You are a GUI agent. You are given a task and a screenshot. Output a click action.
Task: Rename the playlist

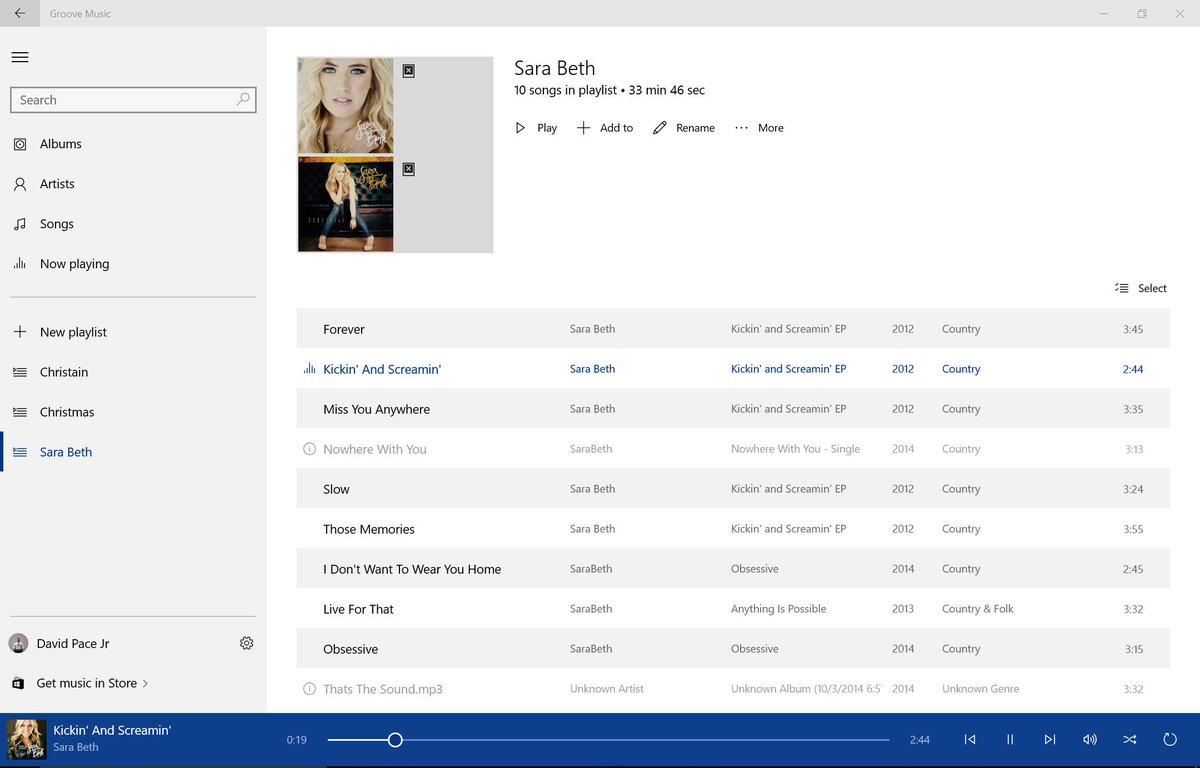point(684,128)
